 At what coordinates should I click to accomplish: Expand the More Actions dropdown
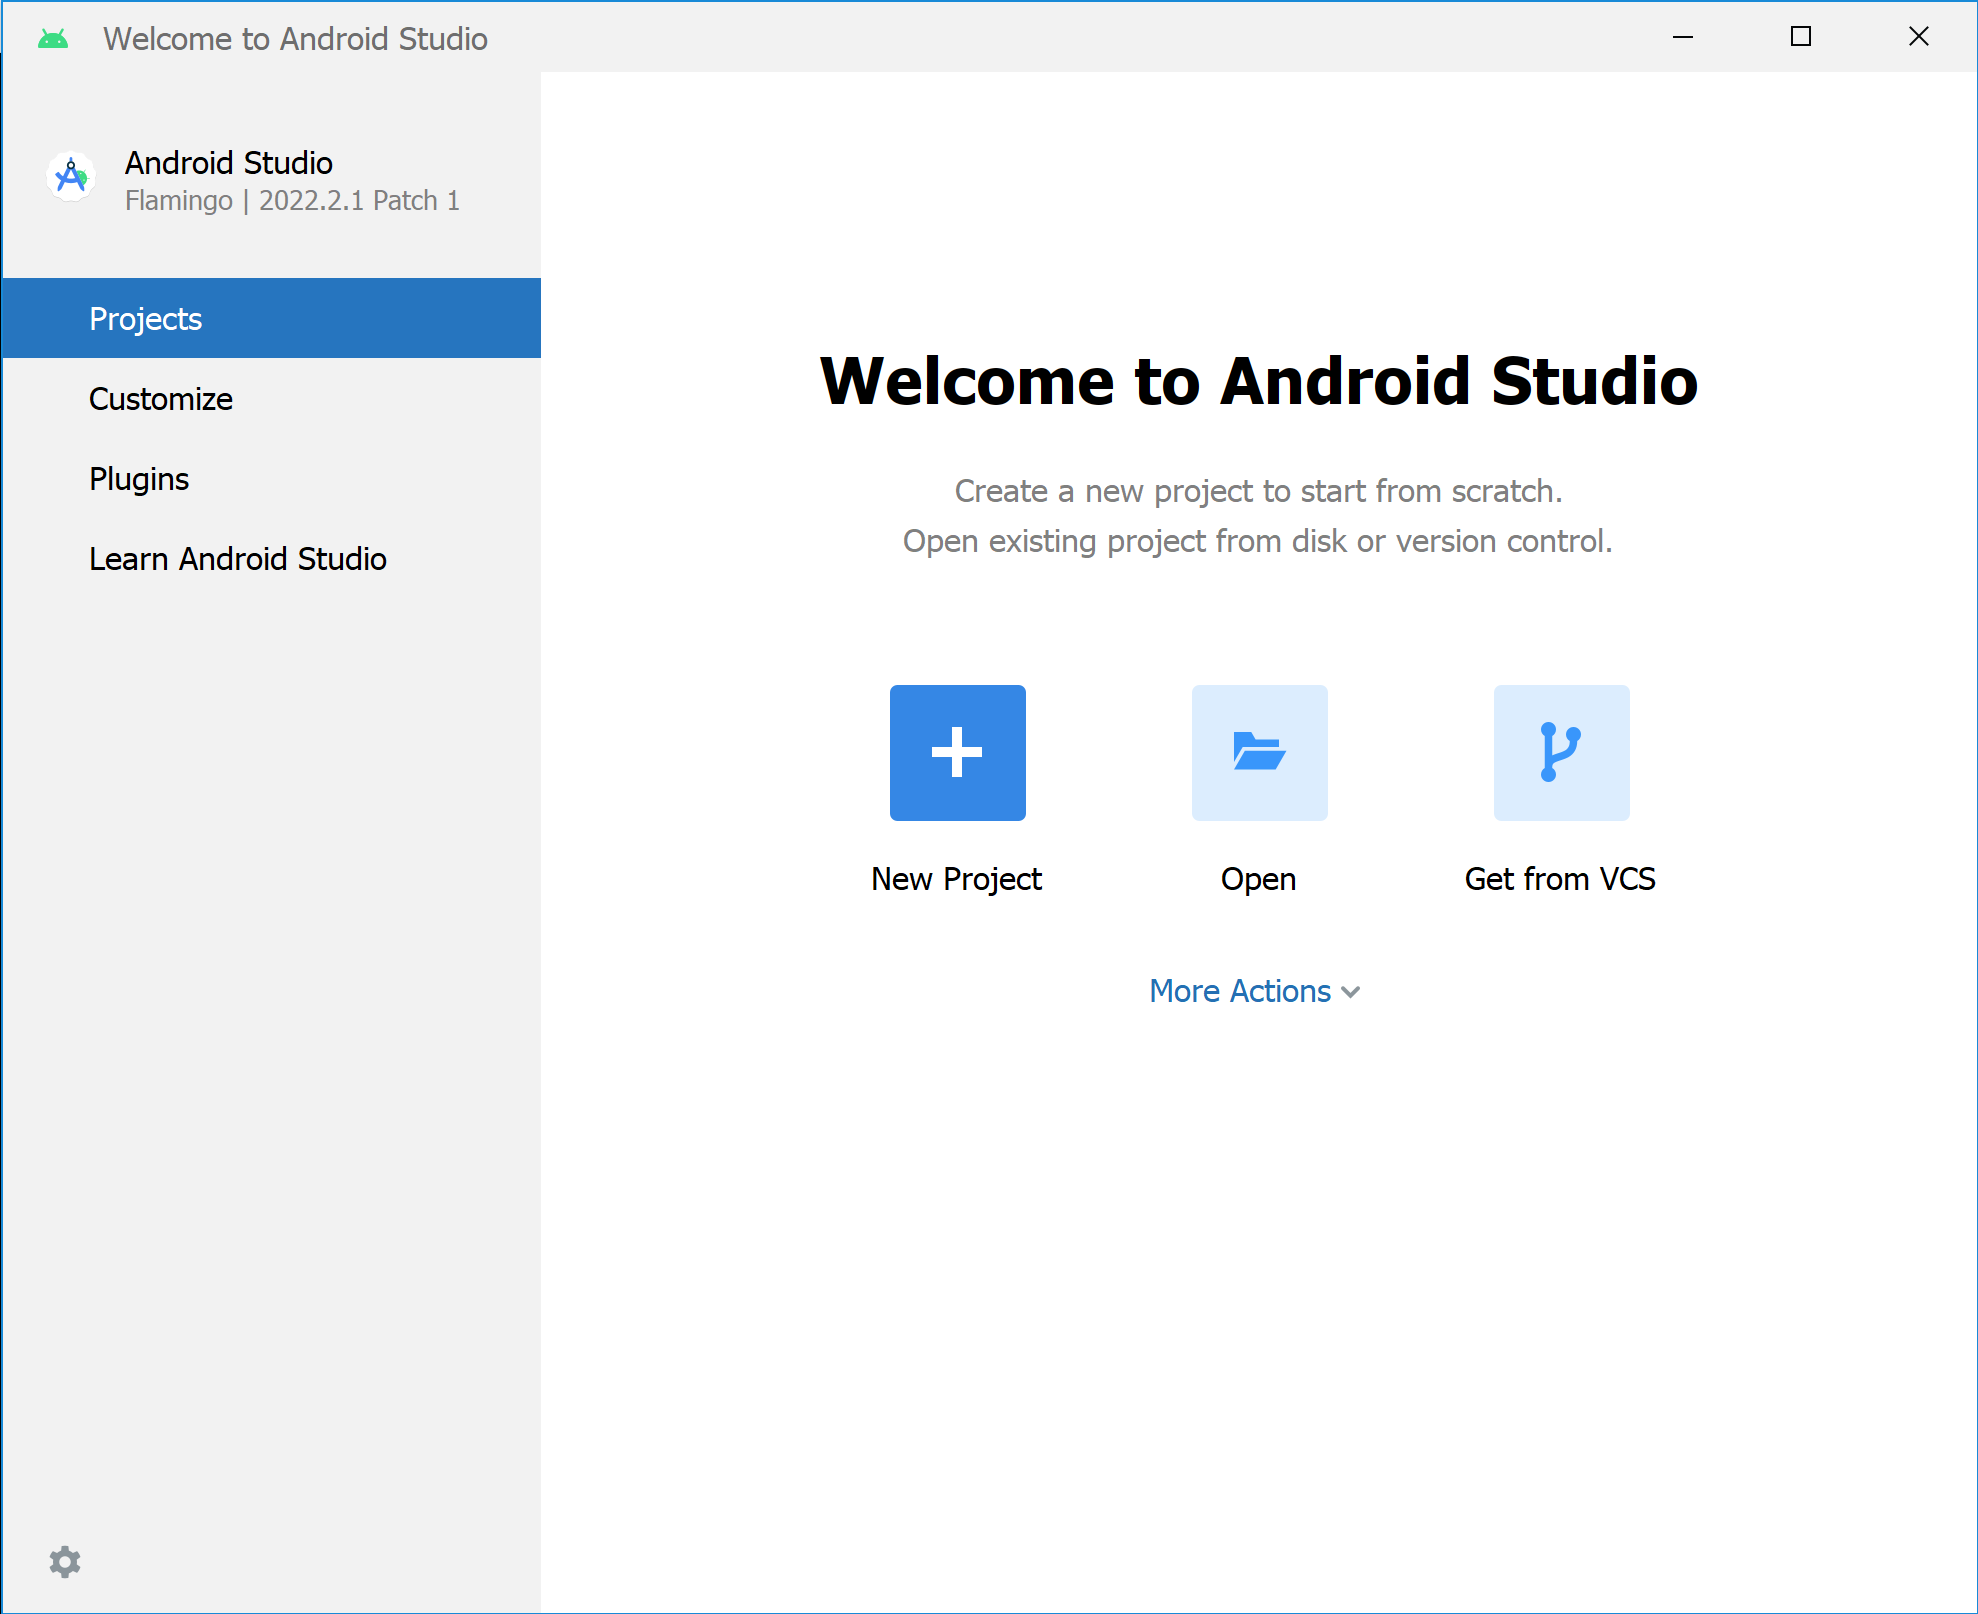(x=1257, y=989)
